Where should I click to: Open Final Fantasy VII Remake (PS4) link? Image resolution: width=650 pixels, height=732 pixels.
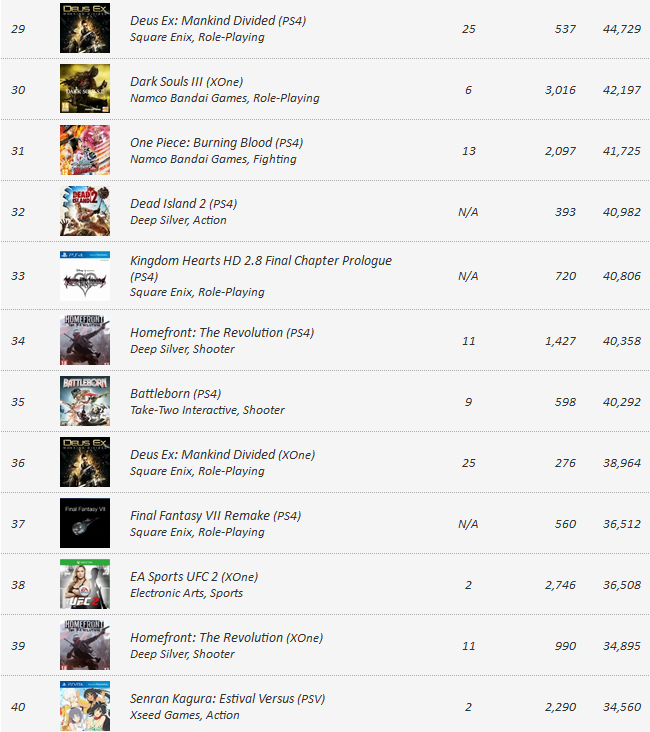pyautogui.click(x=215, y=516)
